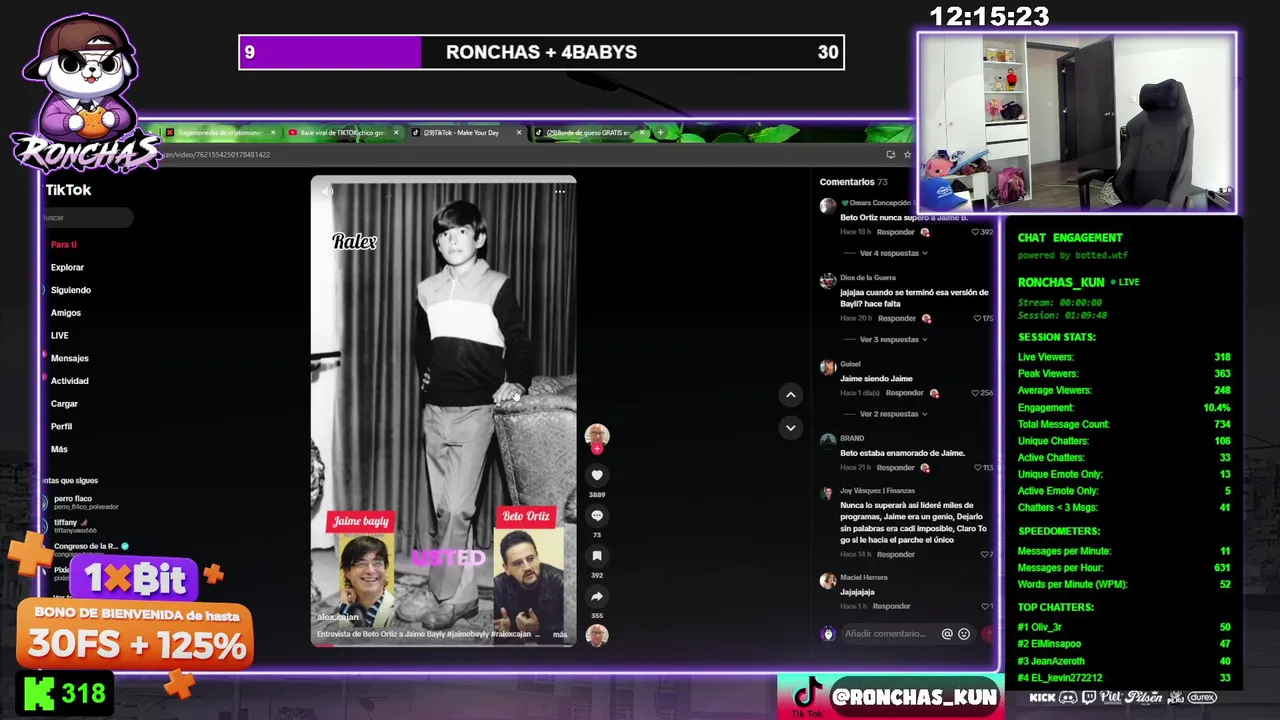Screen dimensions: 1280x720
Task: Open 'Mensajes' in TikTok sidebar
Action: coord(70,358)
